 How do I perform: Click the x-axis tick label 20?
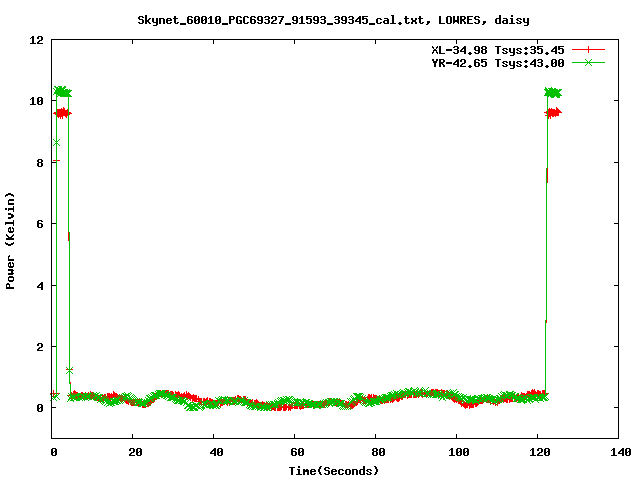pos(135,452)
